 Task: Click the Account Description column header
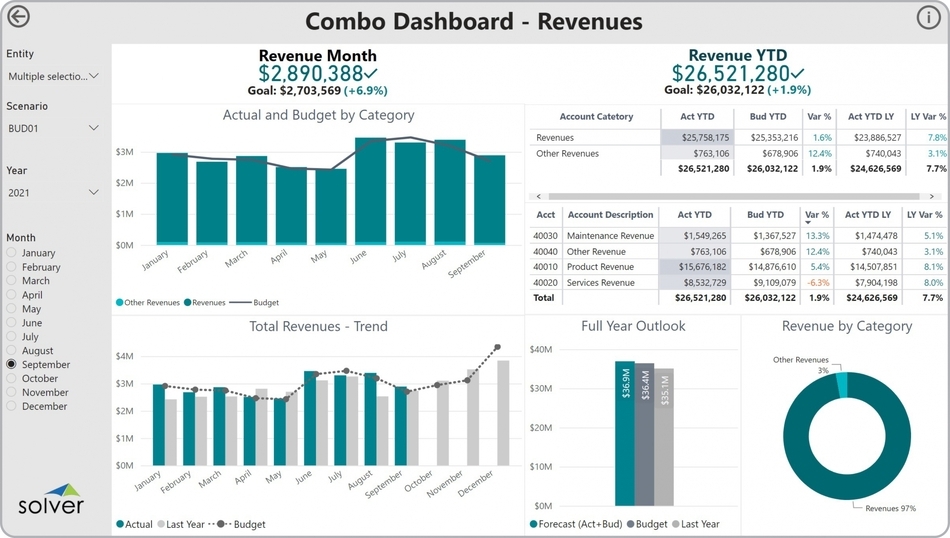tap(610, 215)
